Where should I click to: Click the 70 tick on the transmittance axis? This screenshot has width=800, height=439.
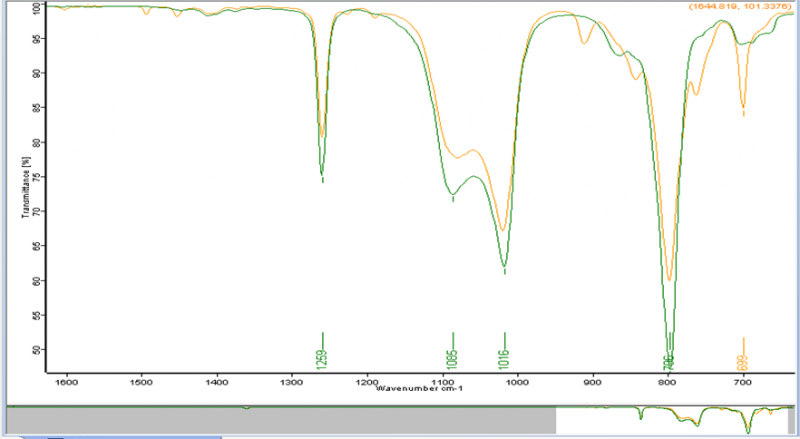coord(36,211)
